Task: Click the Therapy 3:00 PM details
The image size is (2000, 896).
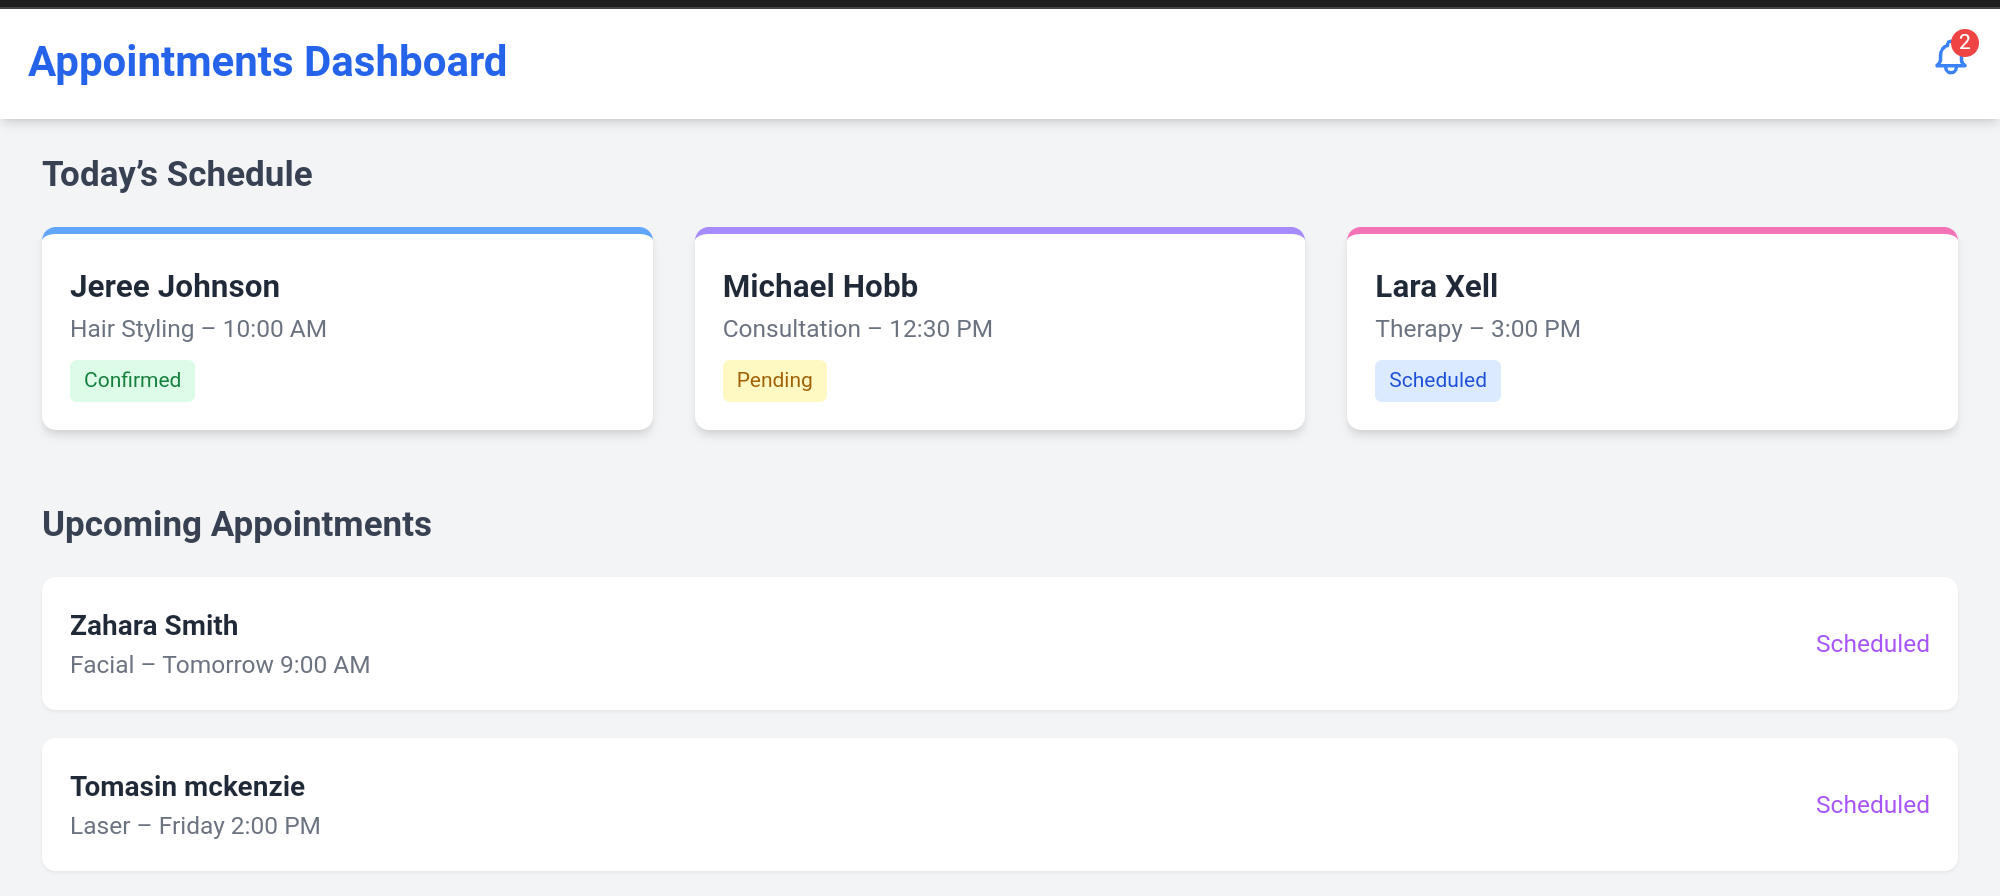Action: (x=1477, y=329)
